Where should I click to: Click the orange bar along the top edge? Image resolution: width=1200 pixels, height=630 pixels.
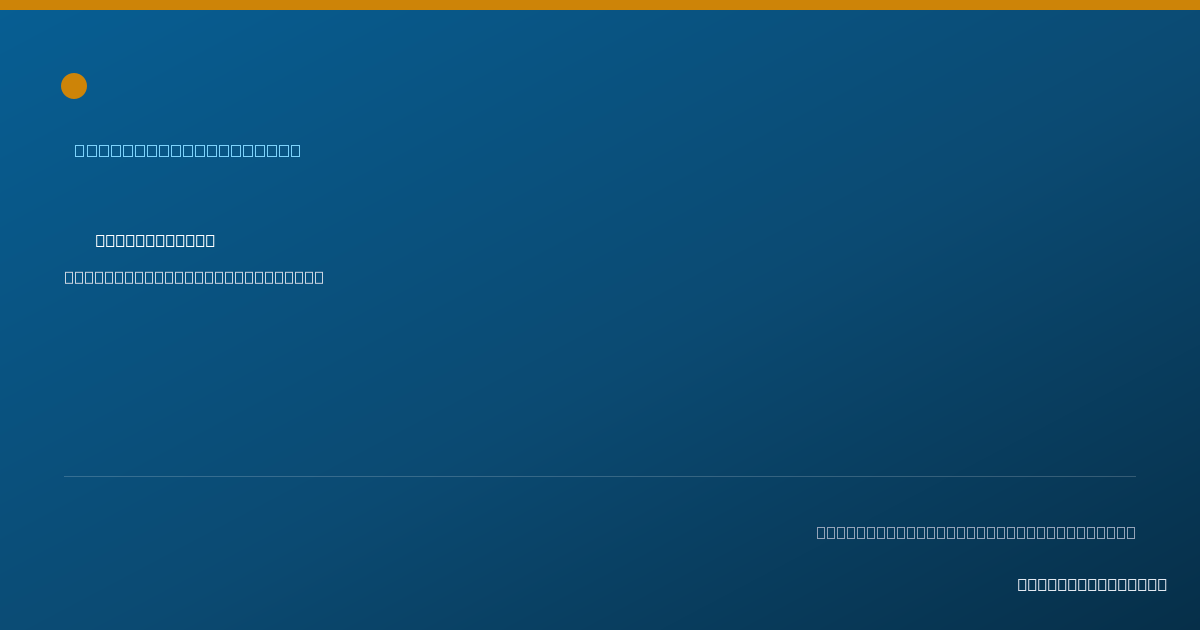tap(600, 5)
